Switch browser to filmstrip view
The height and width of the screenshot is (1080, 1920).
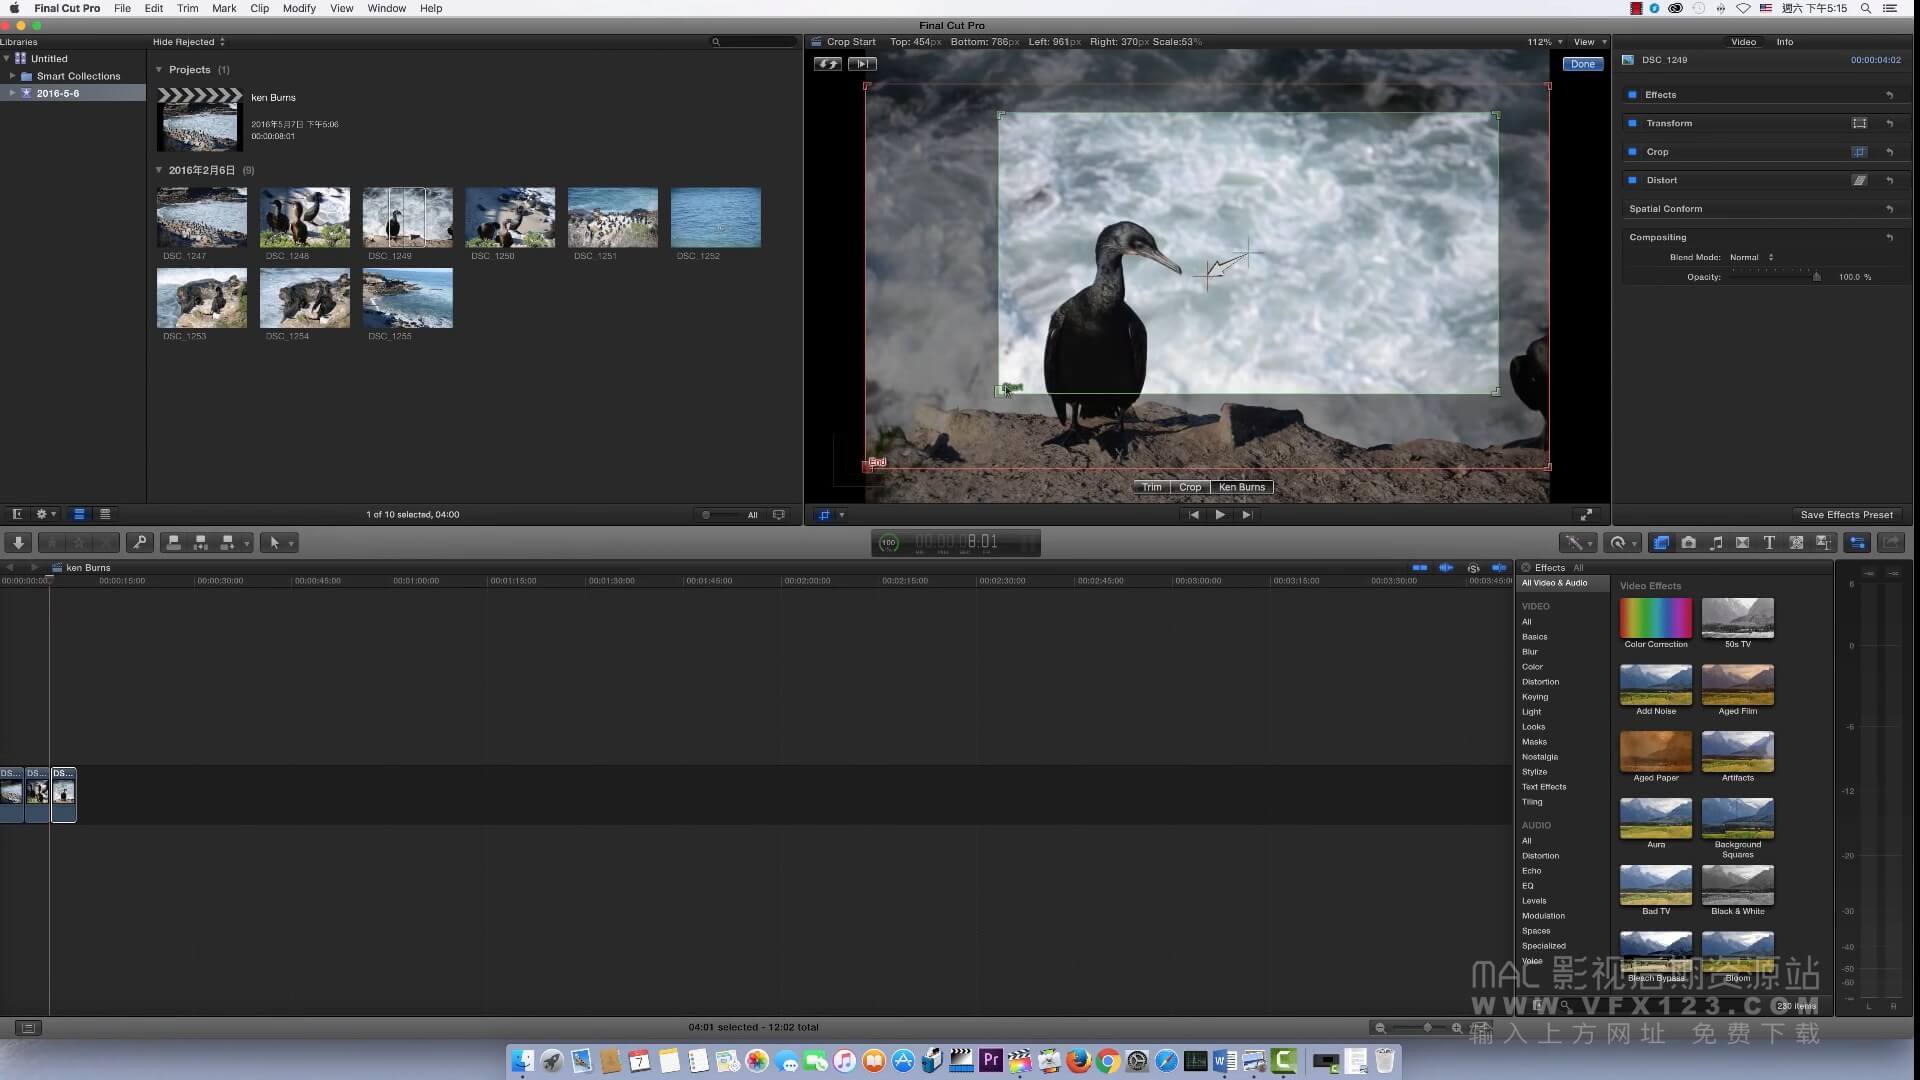(79, 514)
